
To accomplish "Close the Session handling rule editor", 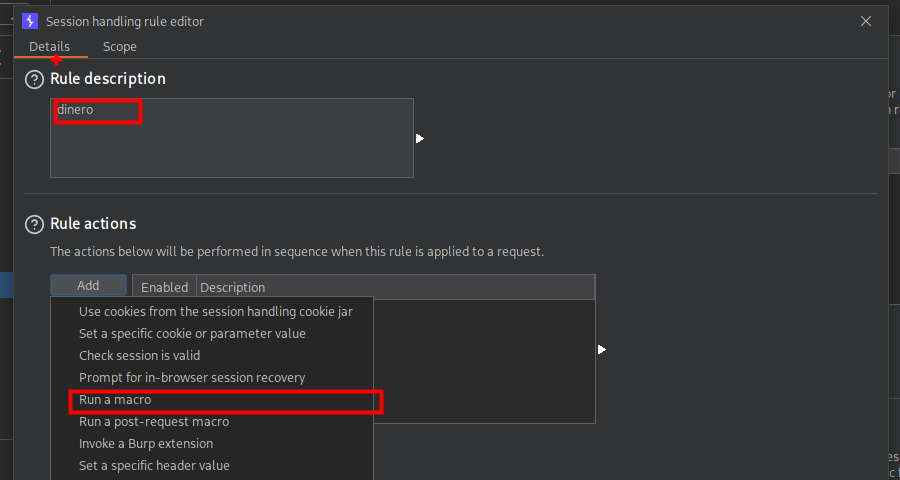I will 866,21.
